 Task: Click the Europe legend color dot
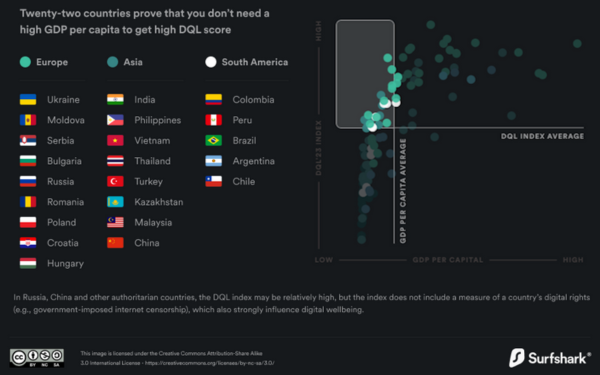click(x=25, y=62)
